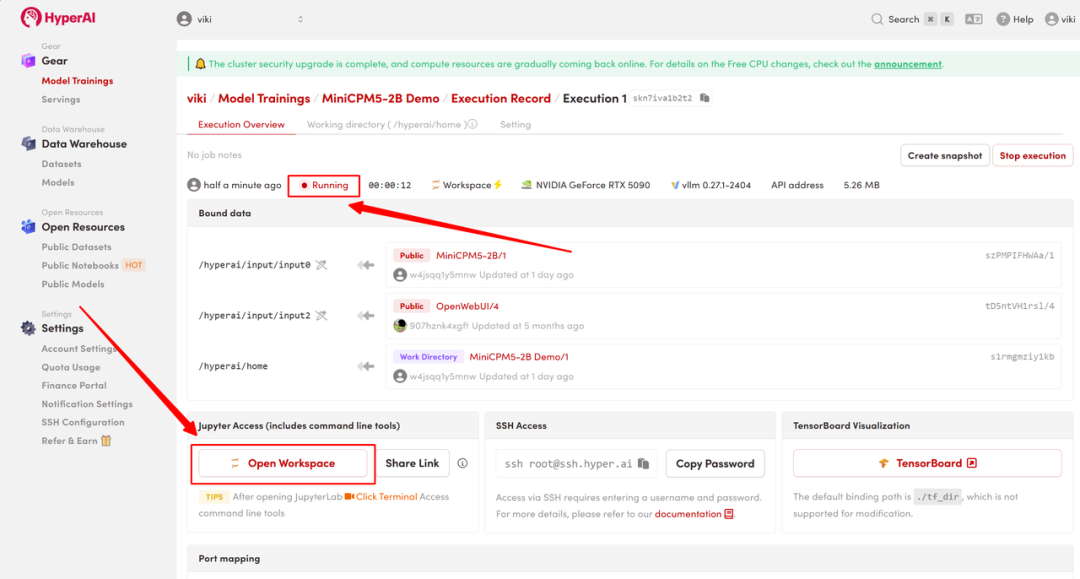Copy the SSH command with clipboard icon
Screen dimensions: 1080x579
click(643, 463)
